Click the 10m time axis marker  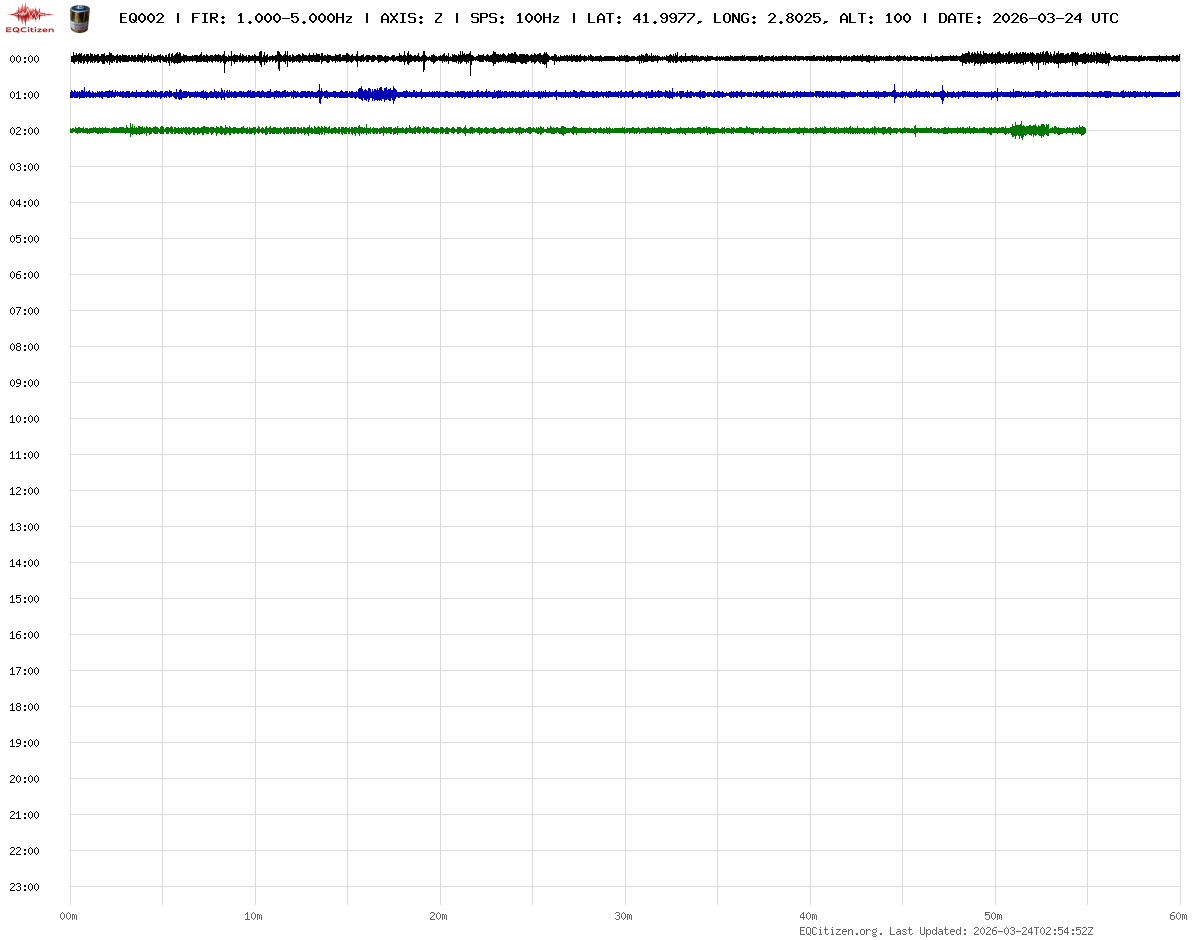pos(254,916)
